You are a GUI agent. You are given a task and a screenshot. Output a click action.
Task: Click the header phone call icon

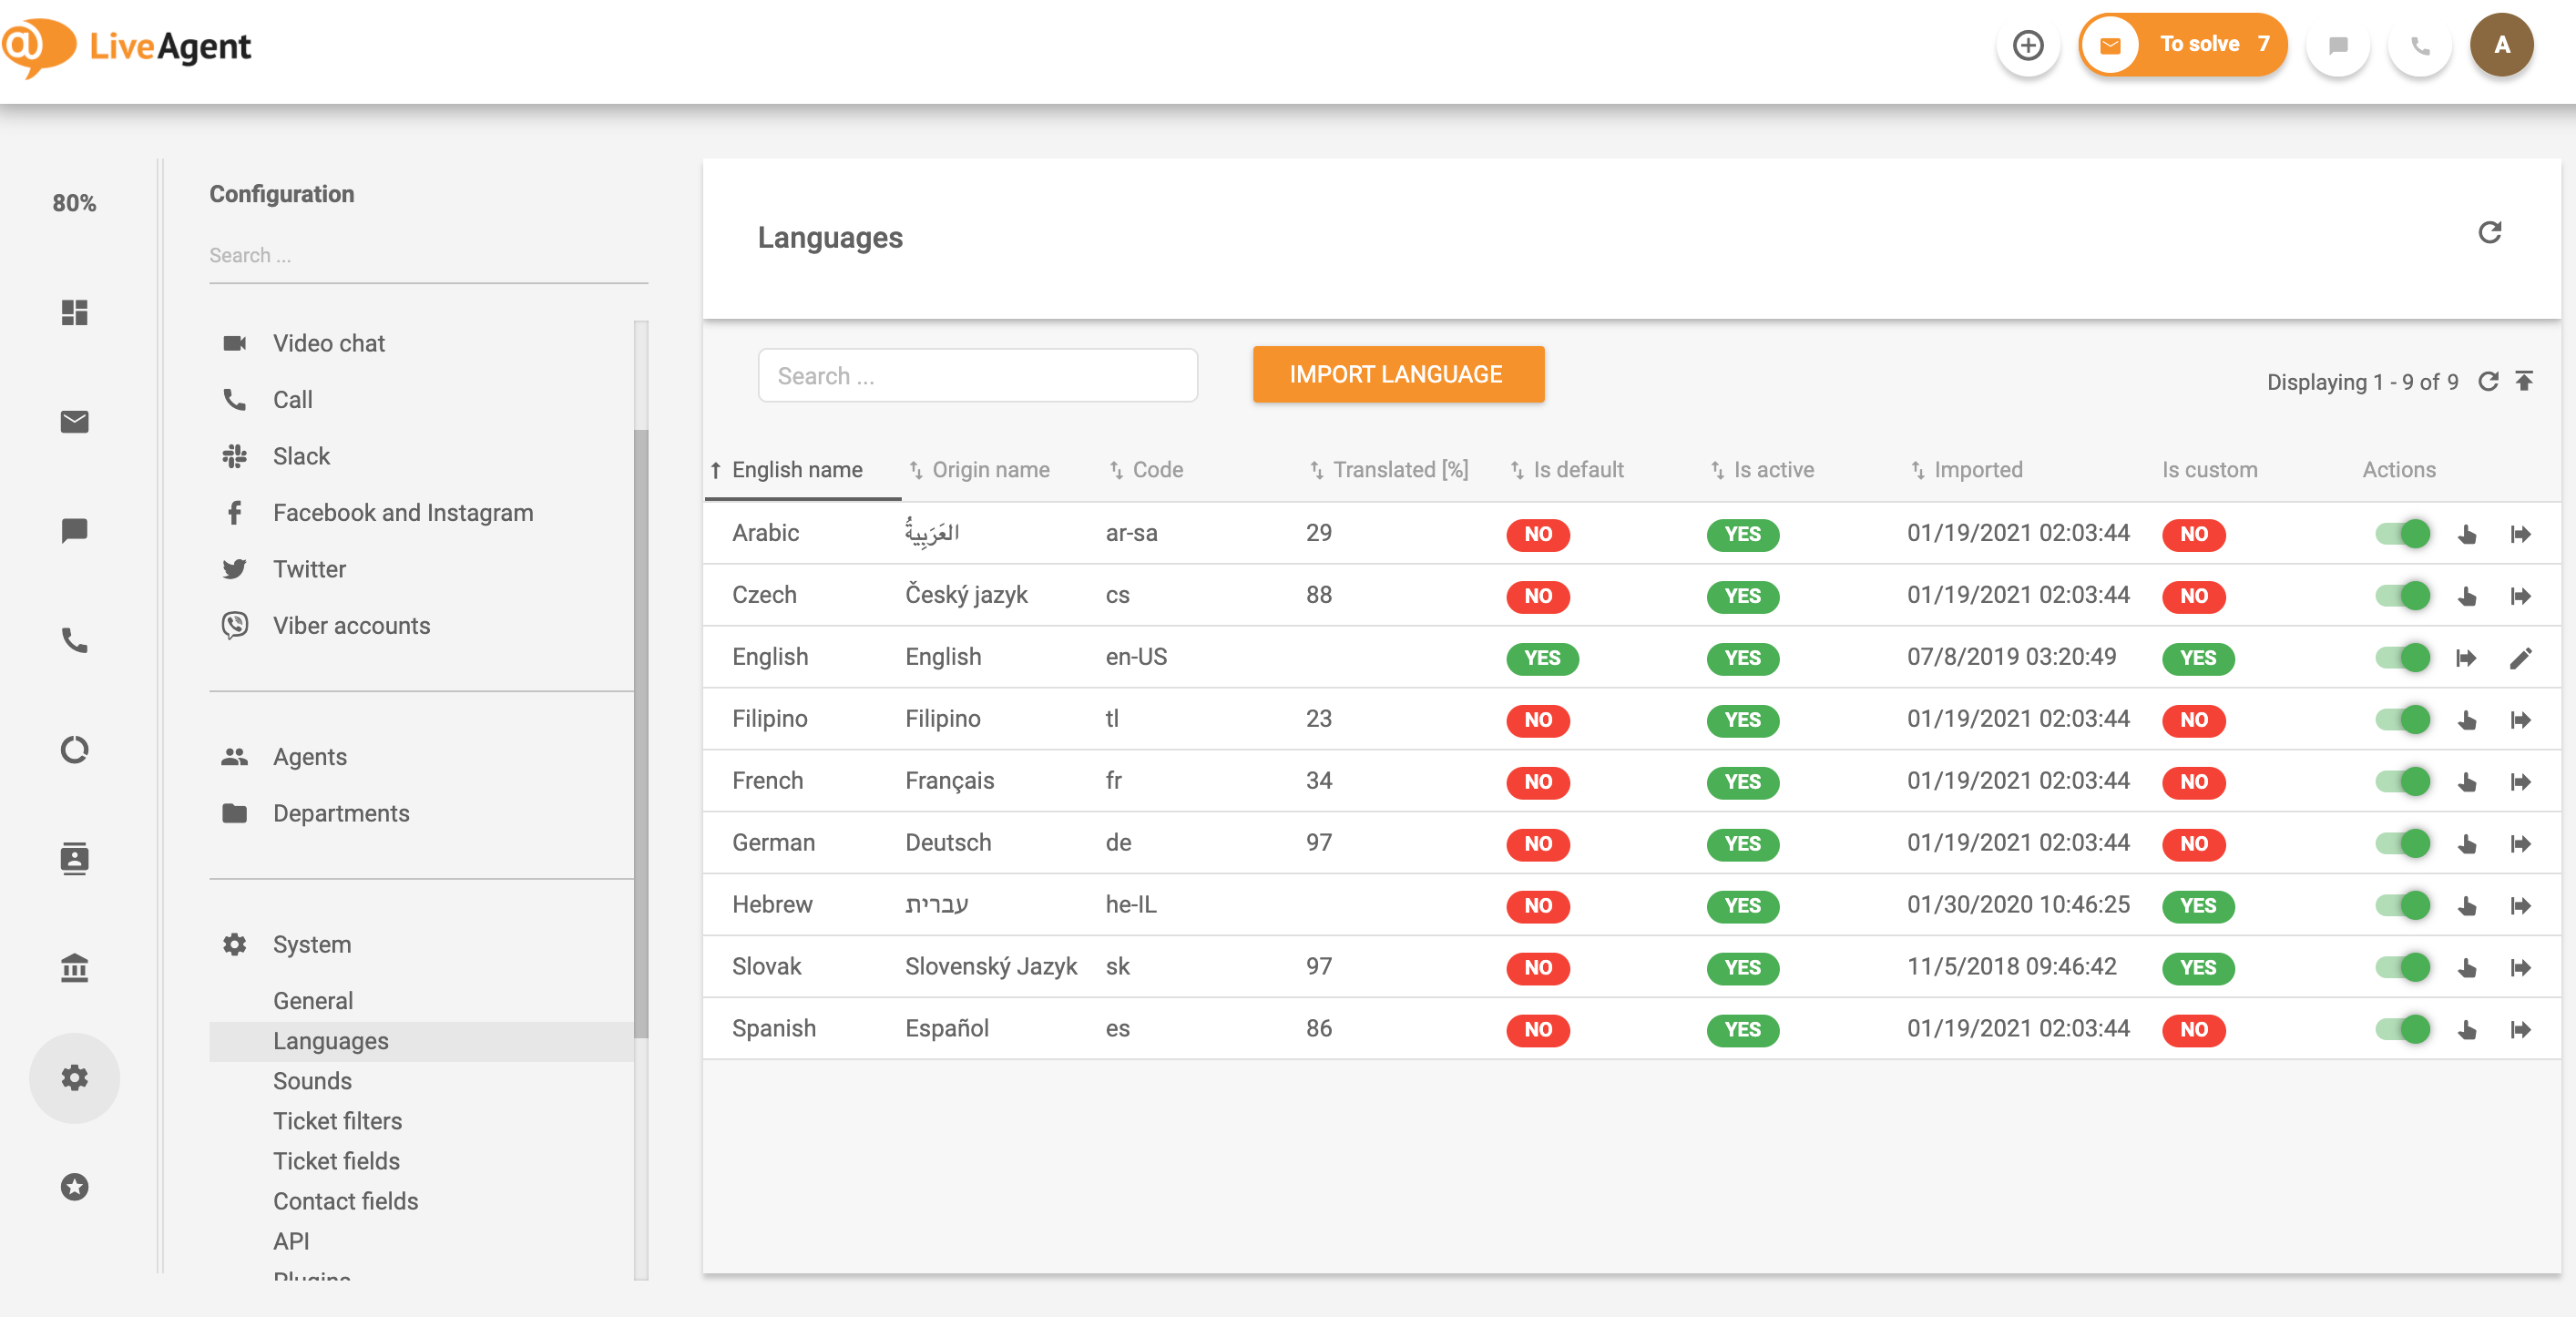[2419, 45]
